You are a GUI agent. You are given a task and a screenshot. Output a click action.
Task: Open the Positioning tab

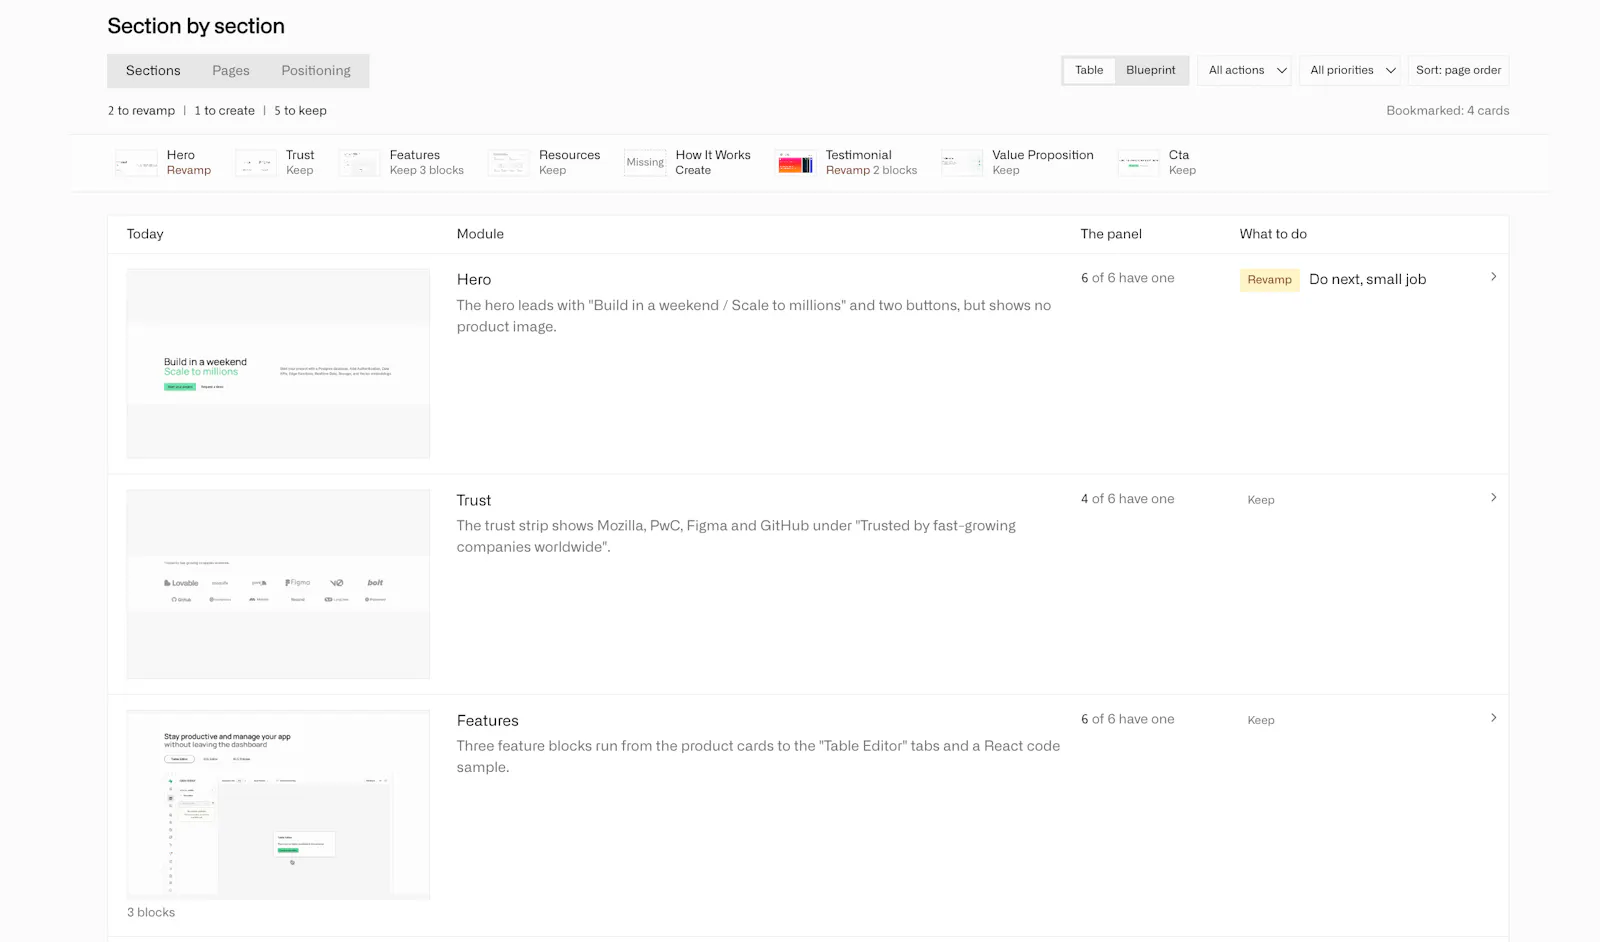coord(316,71)
